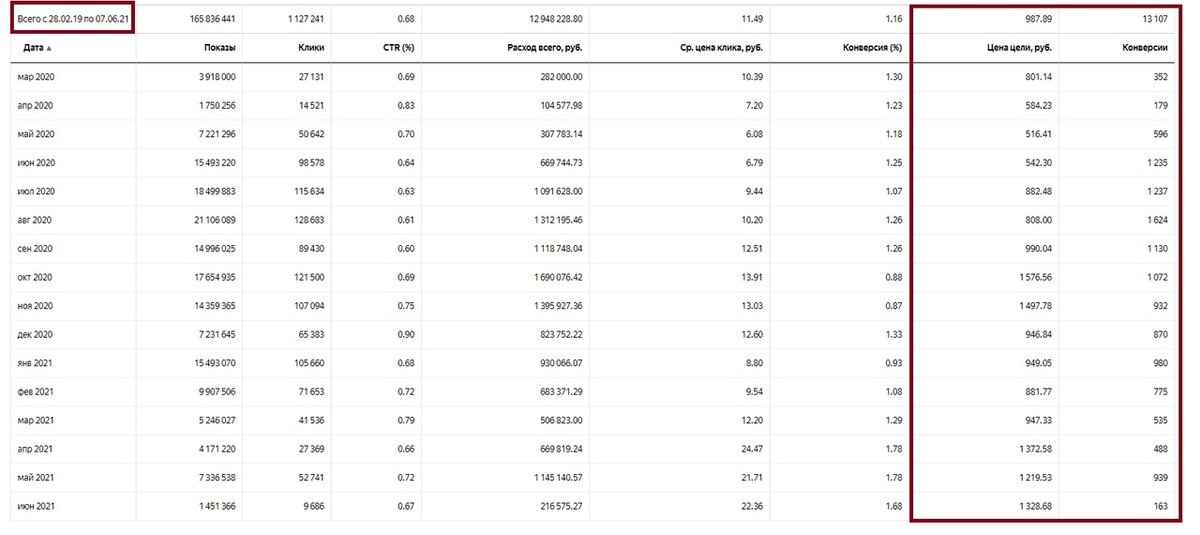Select total conversions value 13 107
The width and height of the screenshot is (1200, 535).
(1152, 18)
